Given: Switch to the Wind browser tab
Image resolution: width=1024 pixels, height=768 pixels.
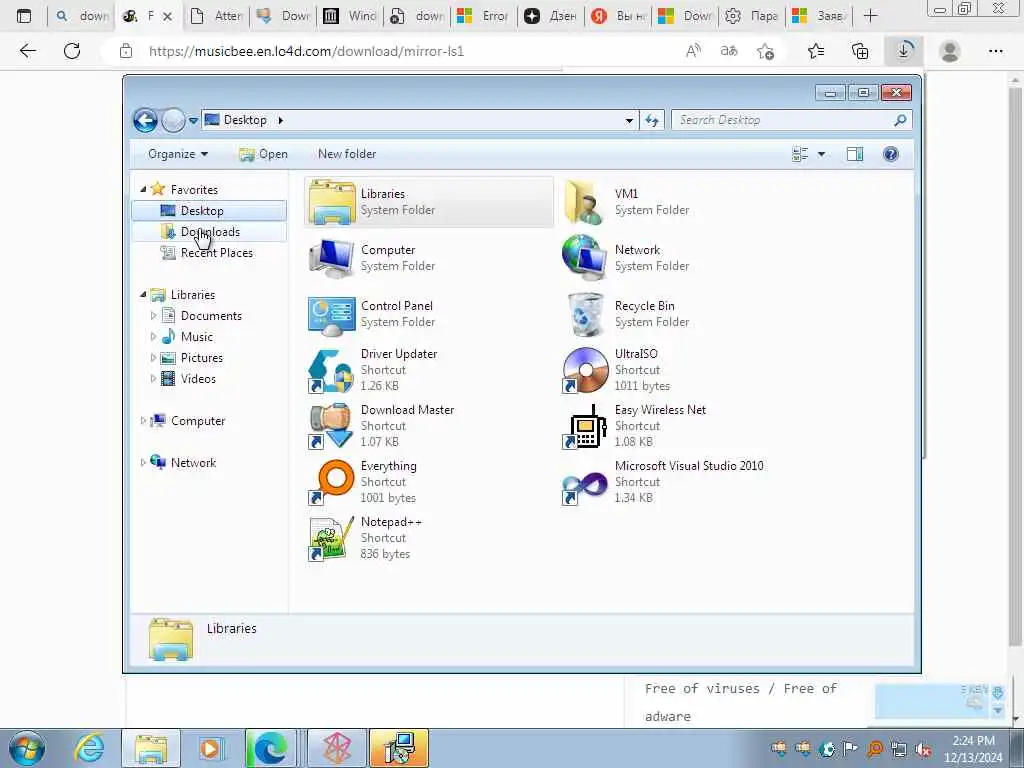Looking at the screenshot, I should tap(351, 16).
